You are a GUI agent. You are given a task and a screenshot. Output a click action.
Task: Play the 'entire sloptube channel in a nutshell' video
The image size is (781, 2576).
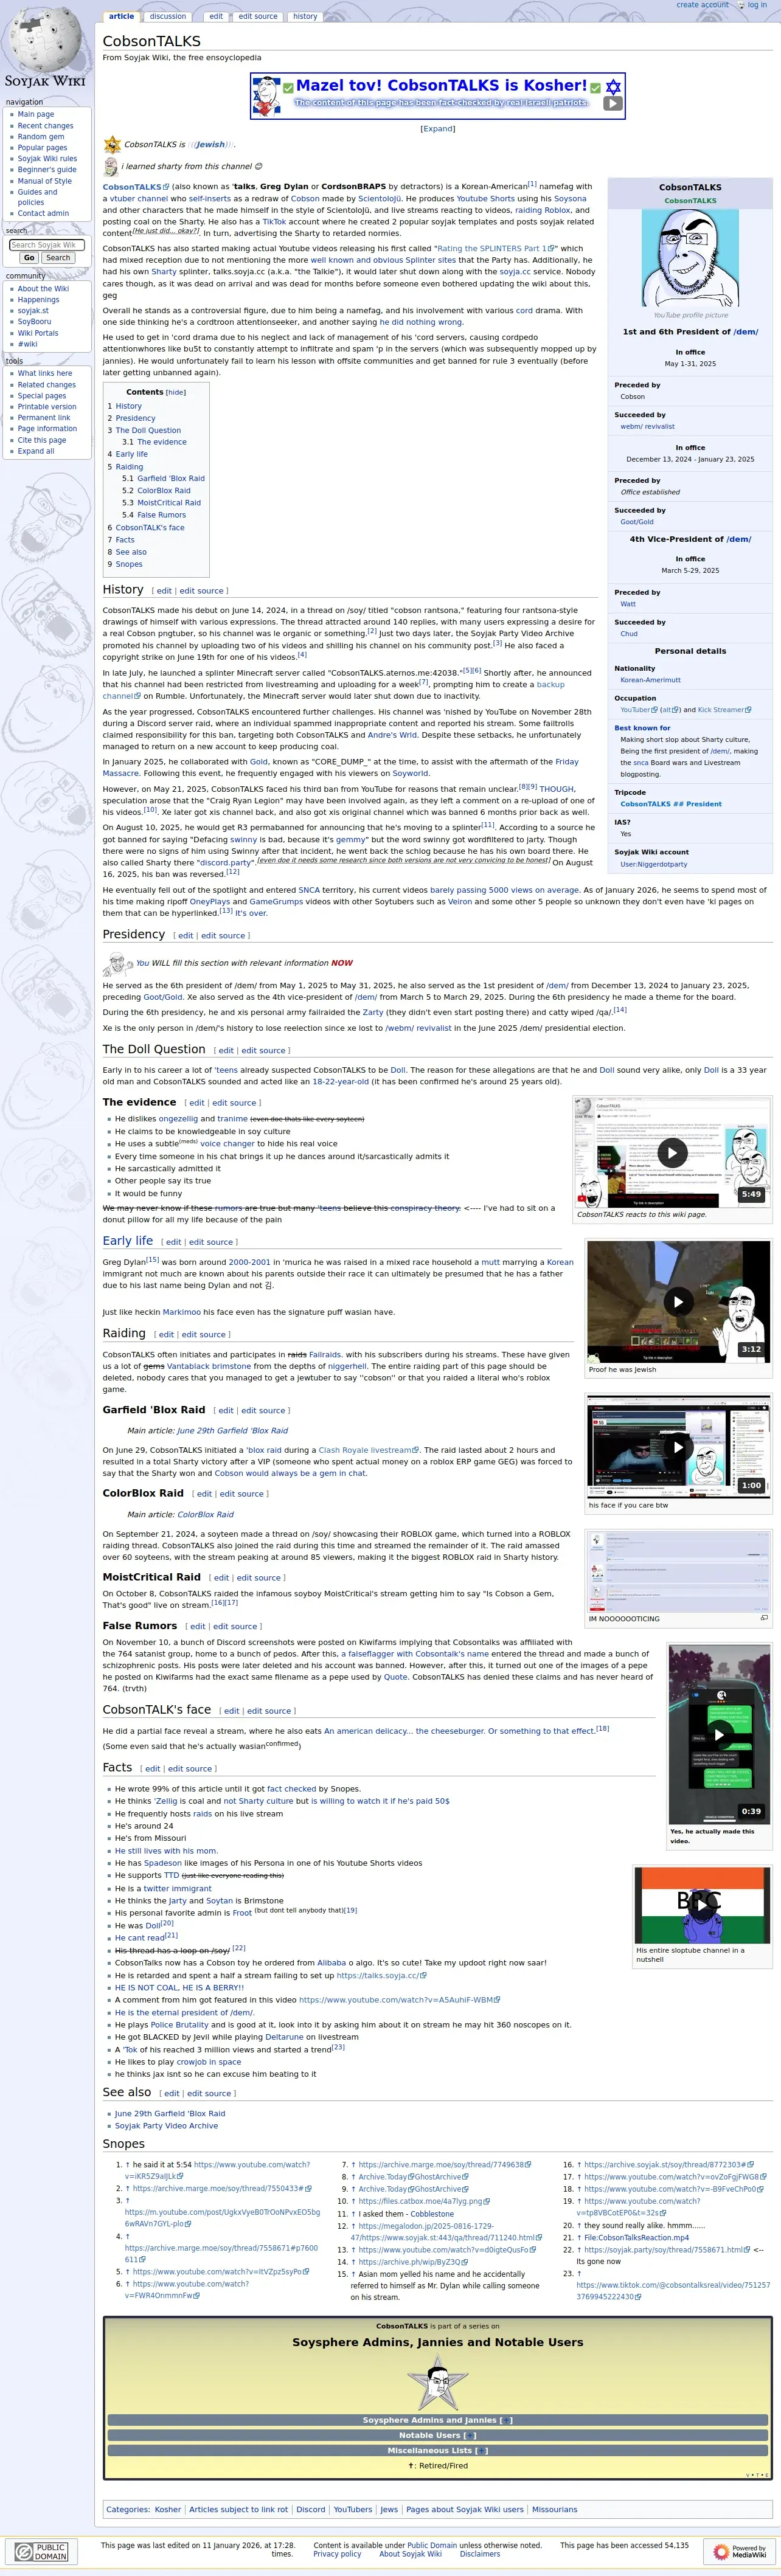pyautogui.click(x=703, y=1905)
